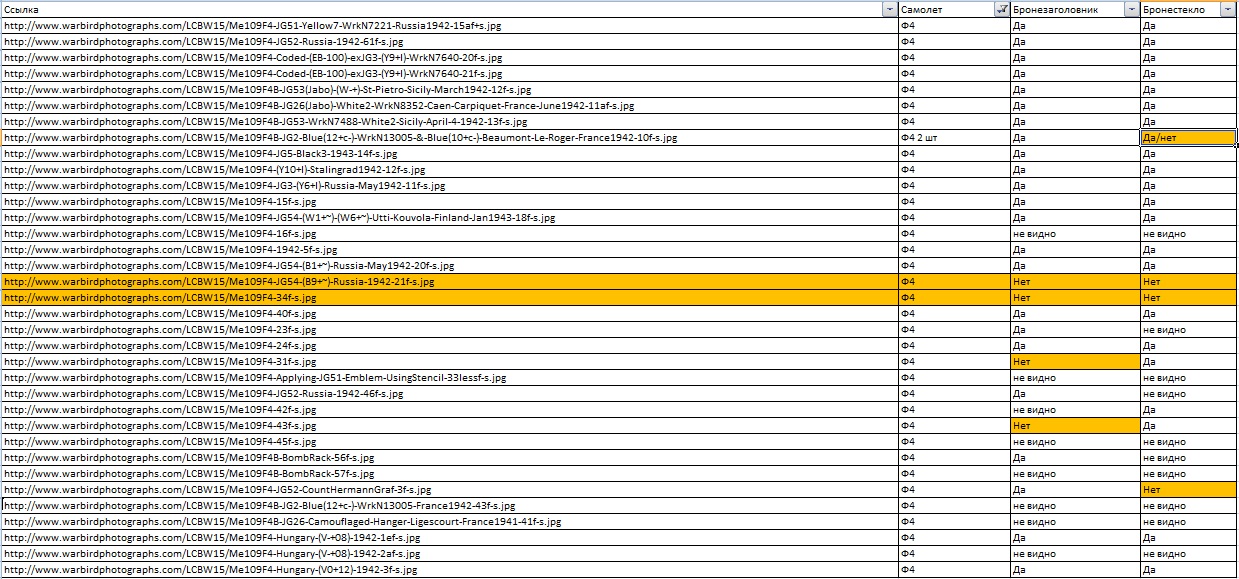Select the orange 'Да/нет' cell

pyautogui.click(x=1189, y=137)
